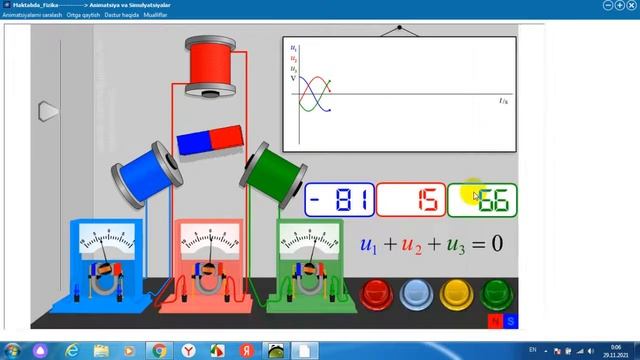Click the u1 + u2 + u3 = 0 formula
Image resolution: width=640 pixels, height=360 pixels.
(432, 244)
